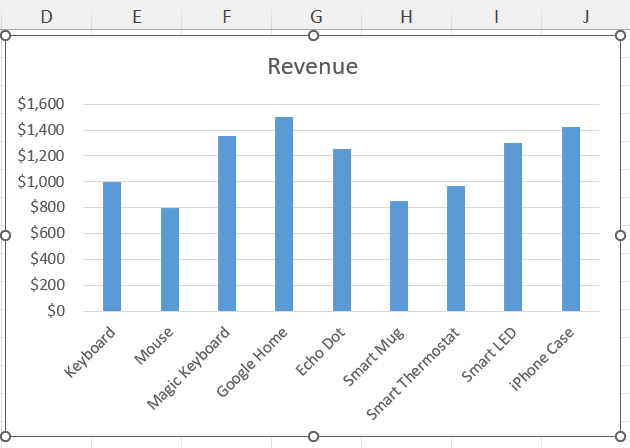Image resolution: width=630 pixels, height=448 pixels.
Task: Select the Smart Thermostat bar
Action: tap(456, 249)
